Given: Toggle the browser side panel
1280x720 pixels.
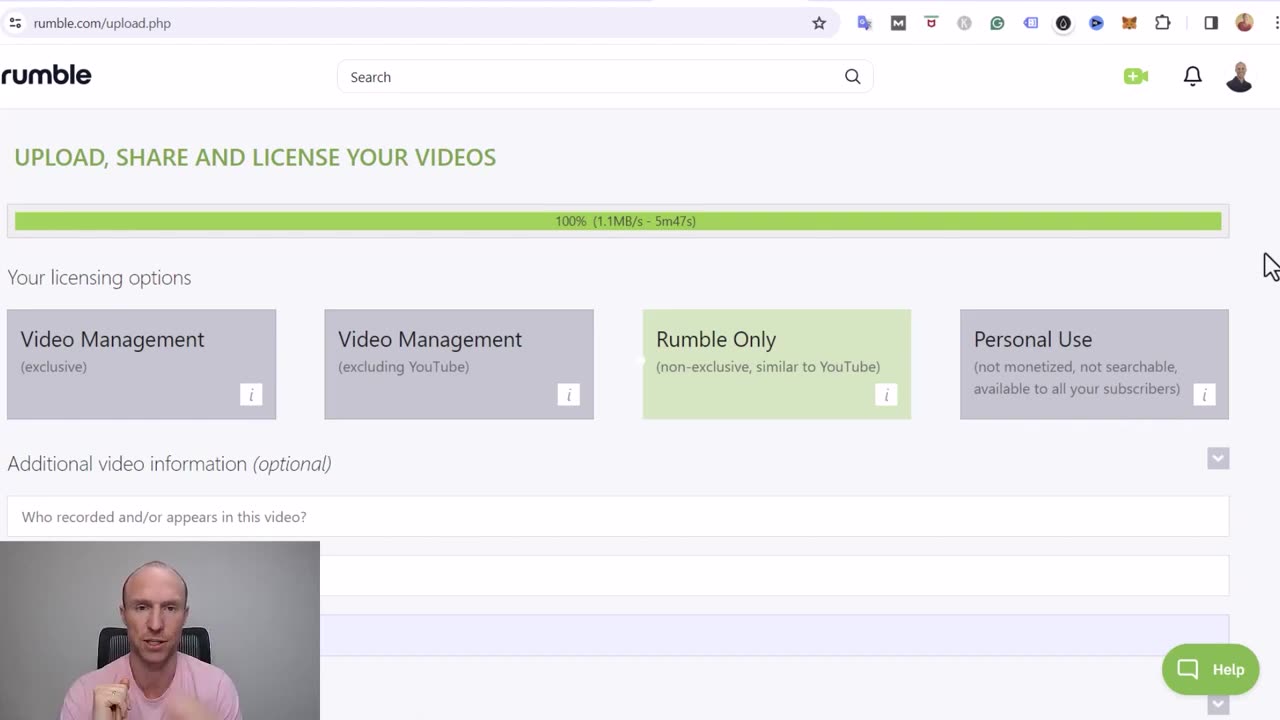Looking at the screenshot, I should 1211,23.
